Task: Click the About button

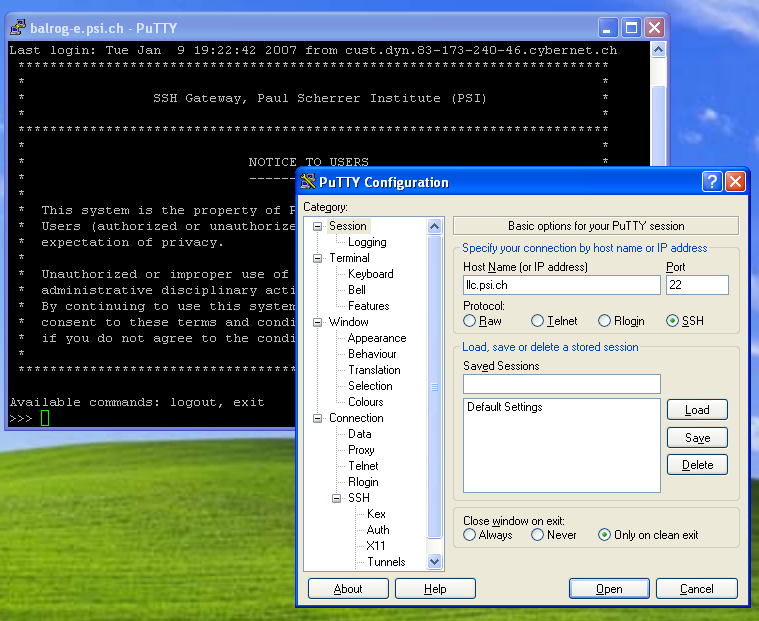Action: [x=348, y=589]
